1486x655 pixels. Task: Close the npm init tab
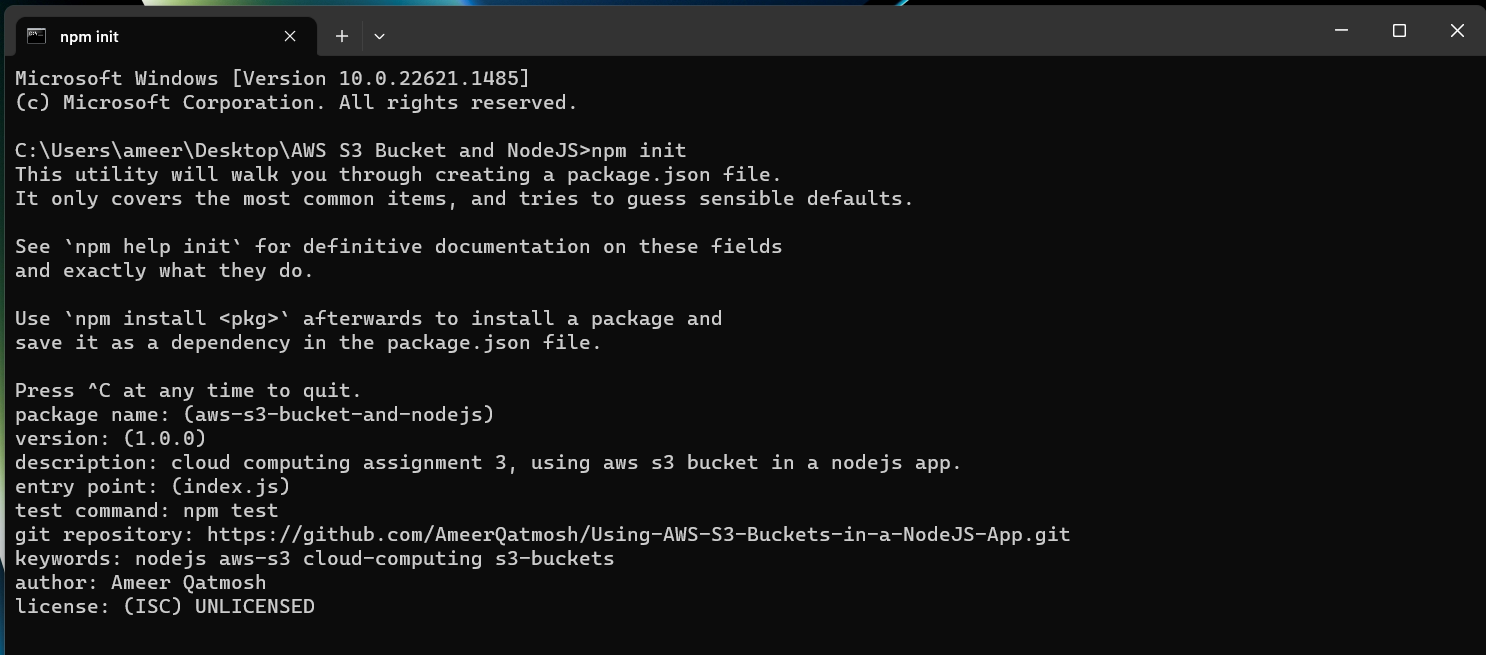290,36
